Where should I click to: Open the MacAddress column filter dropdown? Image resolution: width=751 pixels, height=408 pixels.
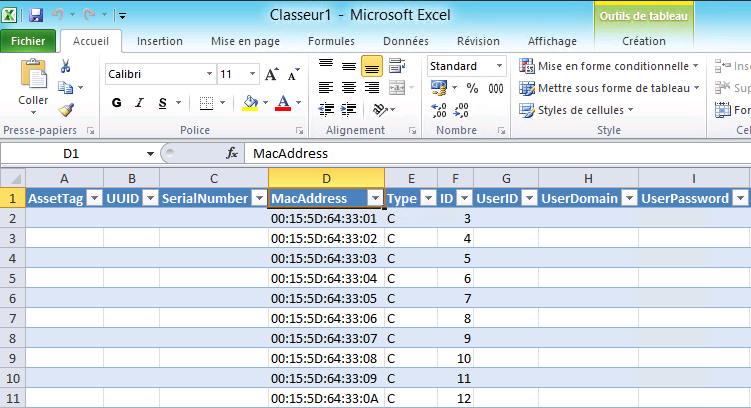tap(375, 198)
